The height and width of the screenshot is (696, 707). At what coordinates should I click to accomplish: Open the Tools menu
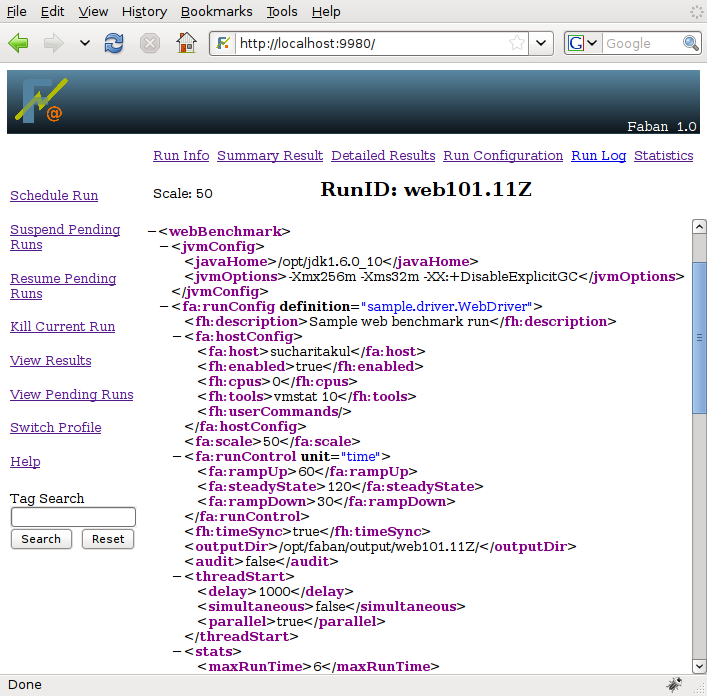(282, 11)
